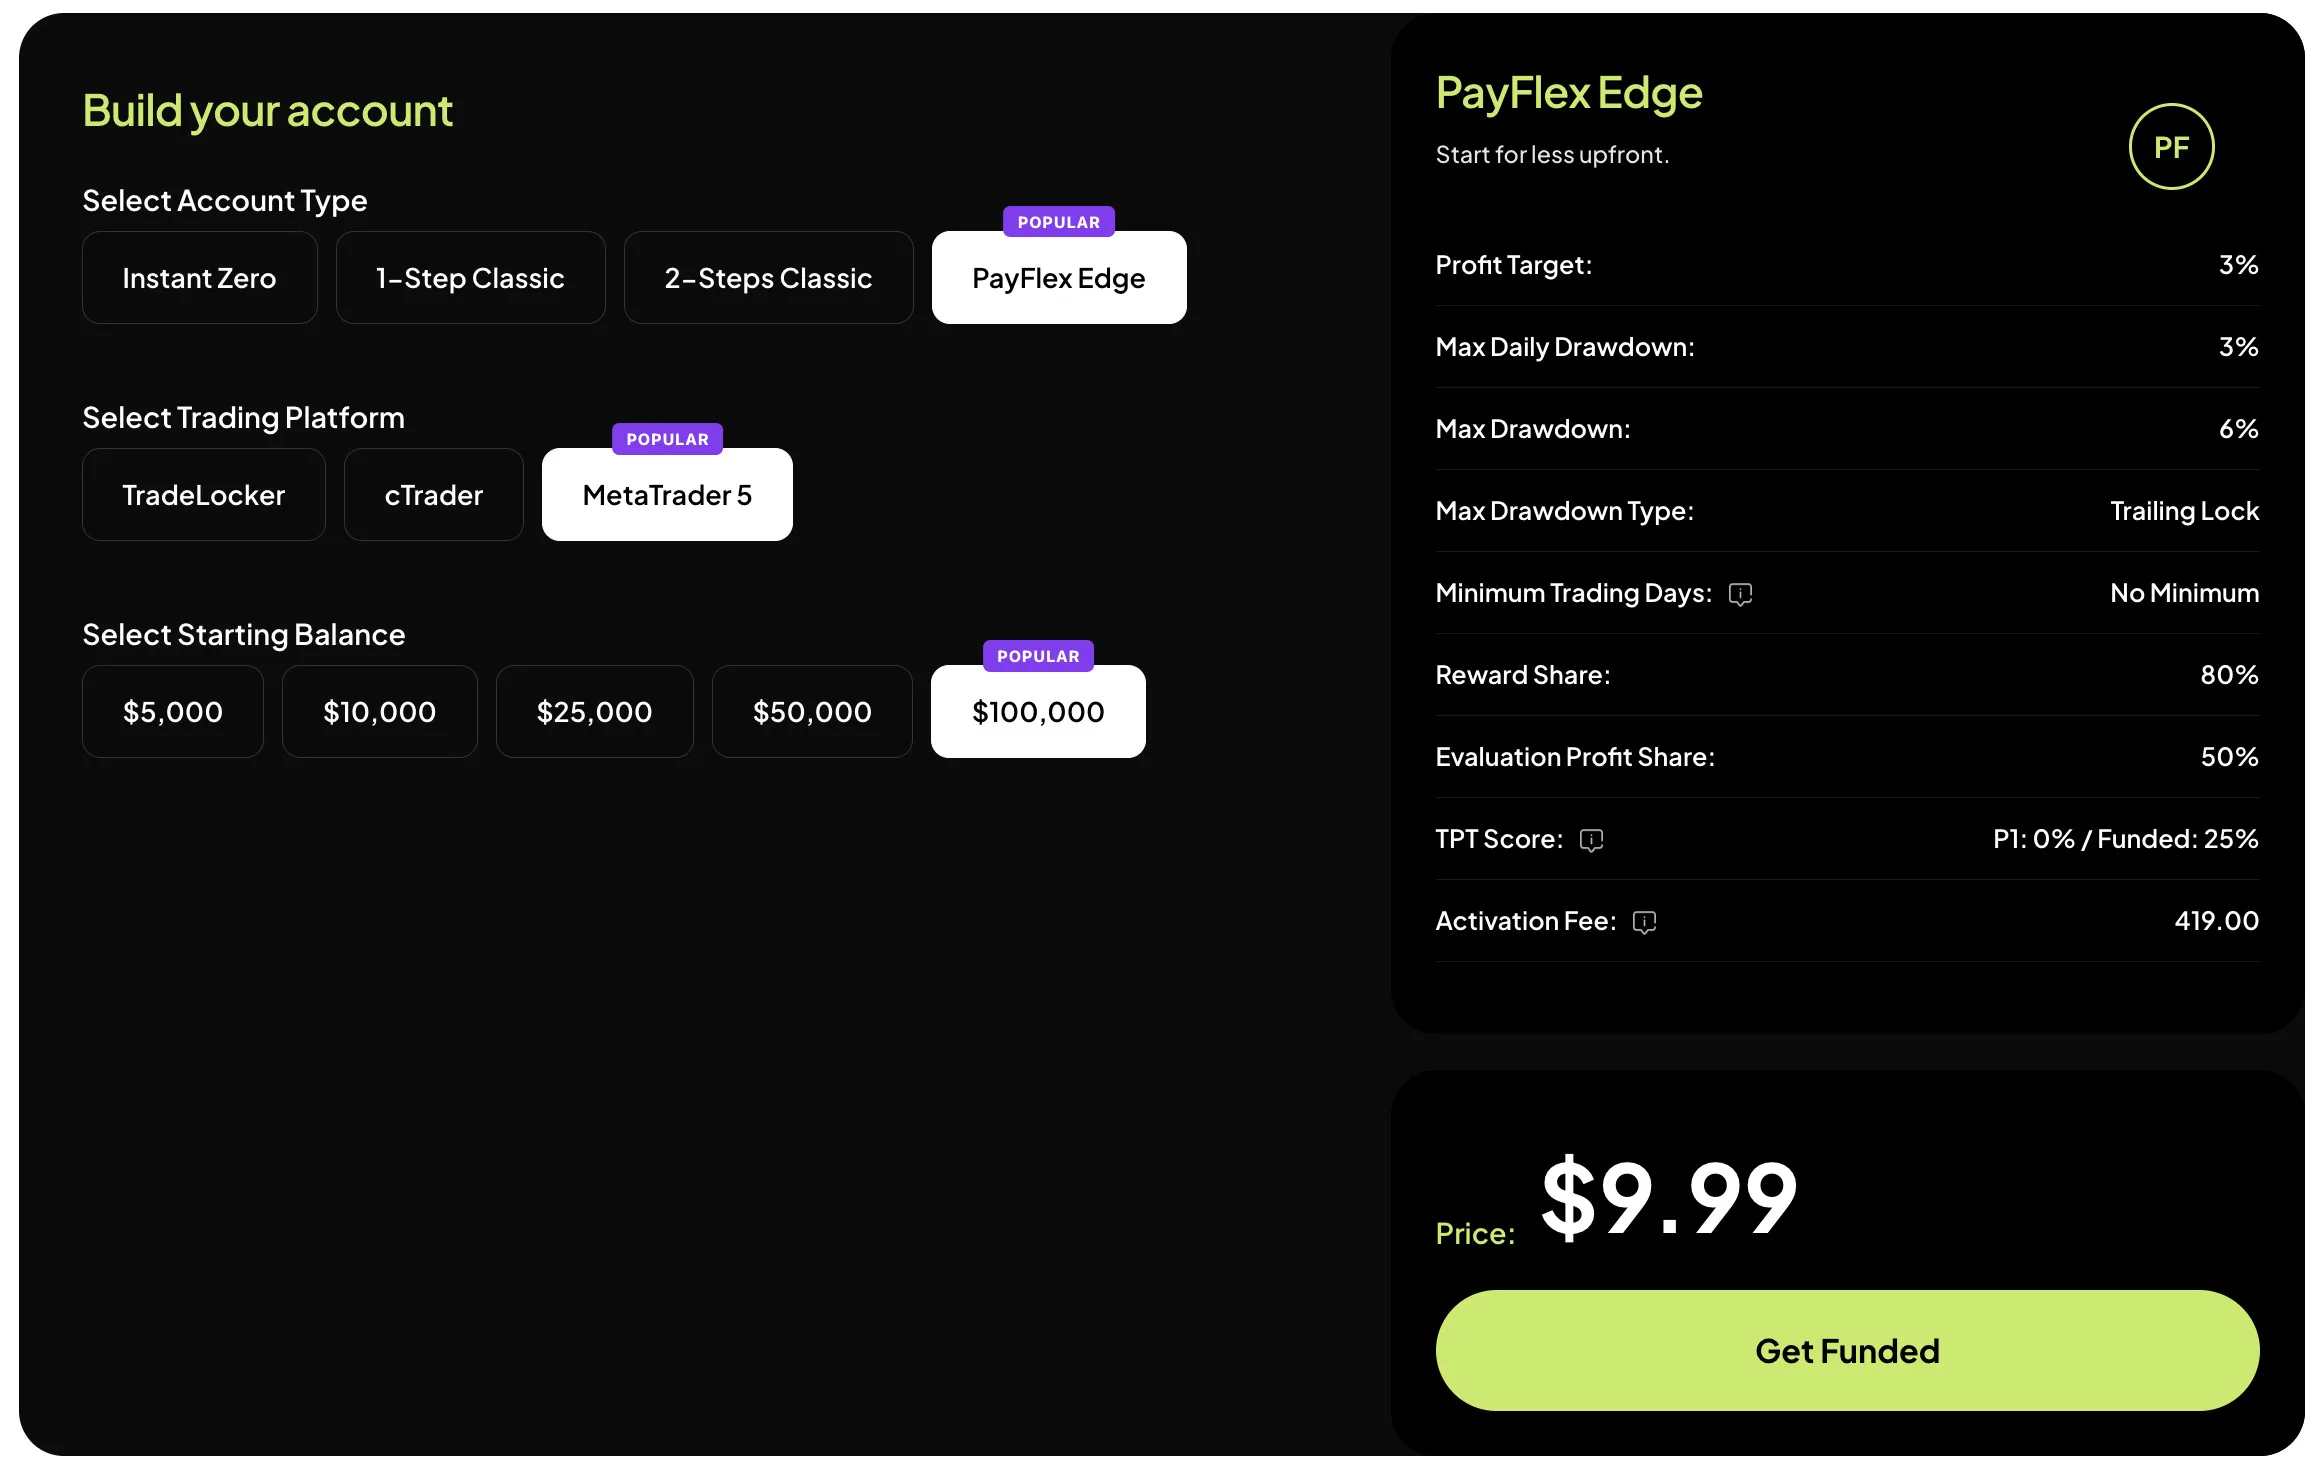Click the Evaluation Profit Share label
Image resolution: width=2324 pixels, height=1472 pixels.
[1575, 757]
